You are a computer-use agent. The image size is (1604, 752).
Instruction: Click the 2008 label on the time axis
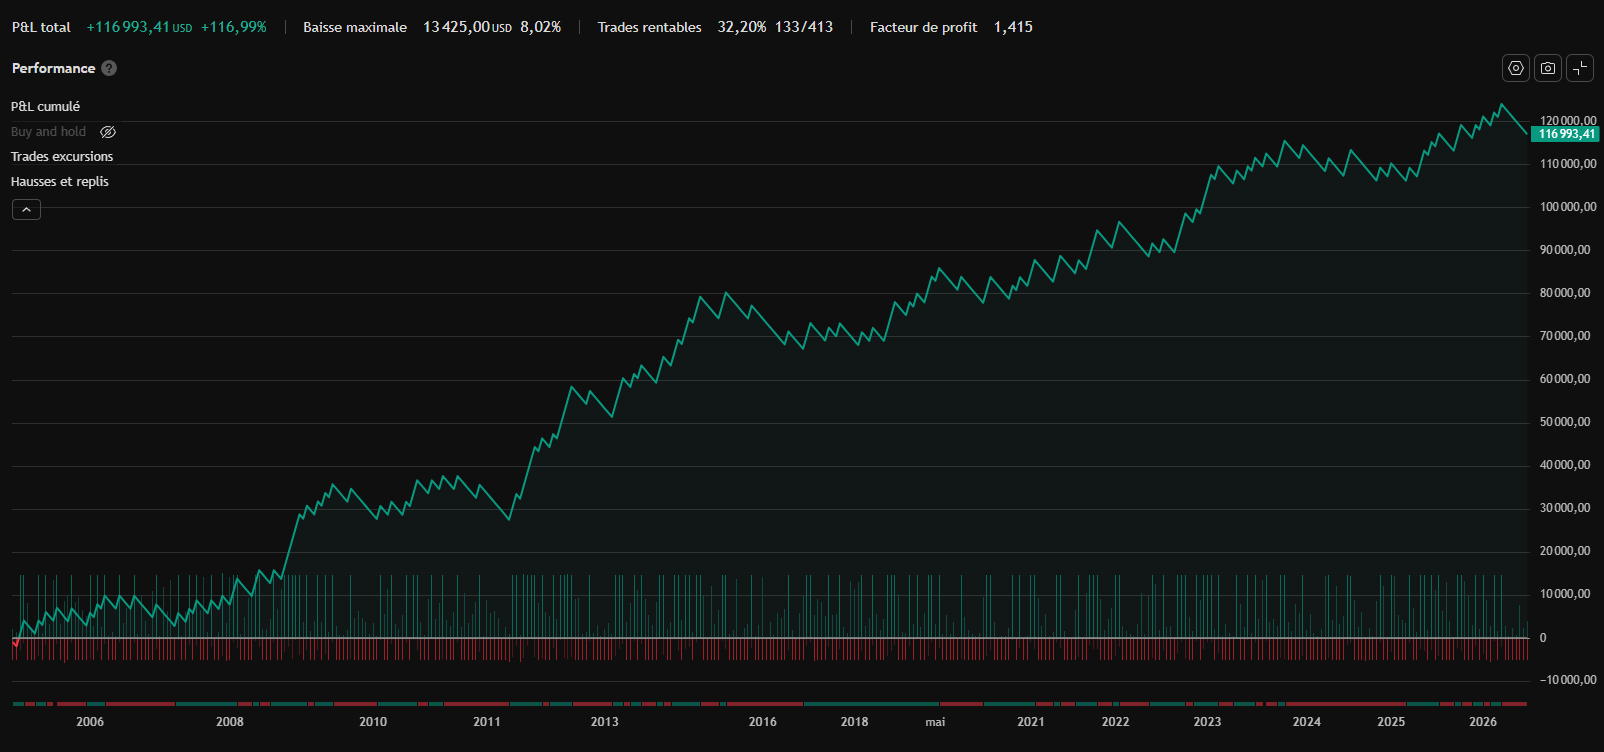[230, 722]
